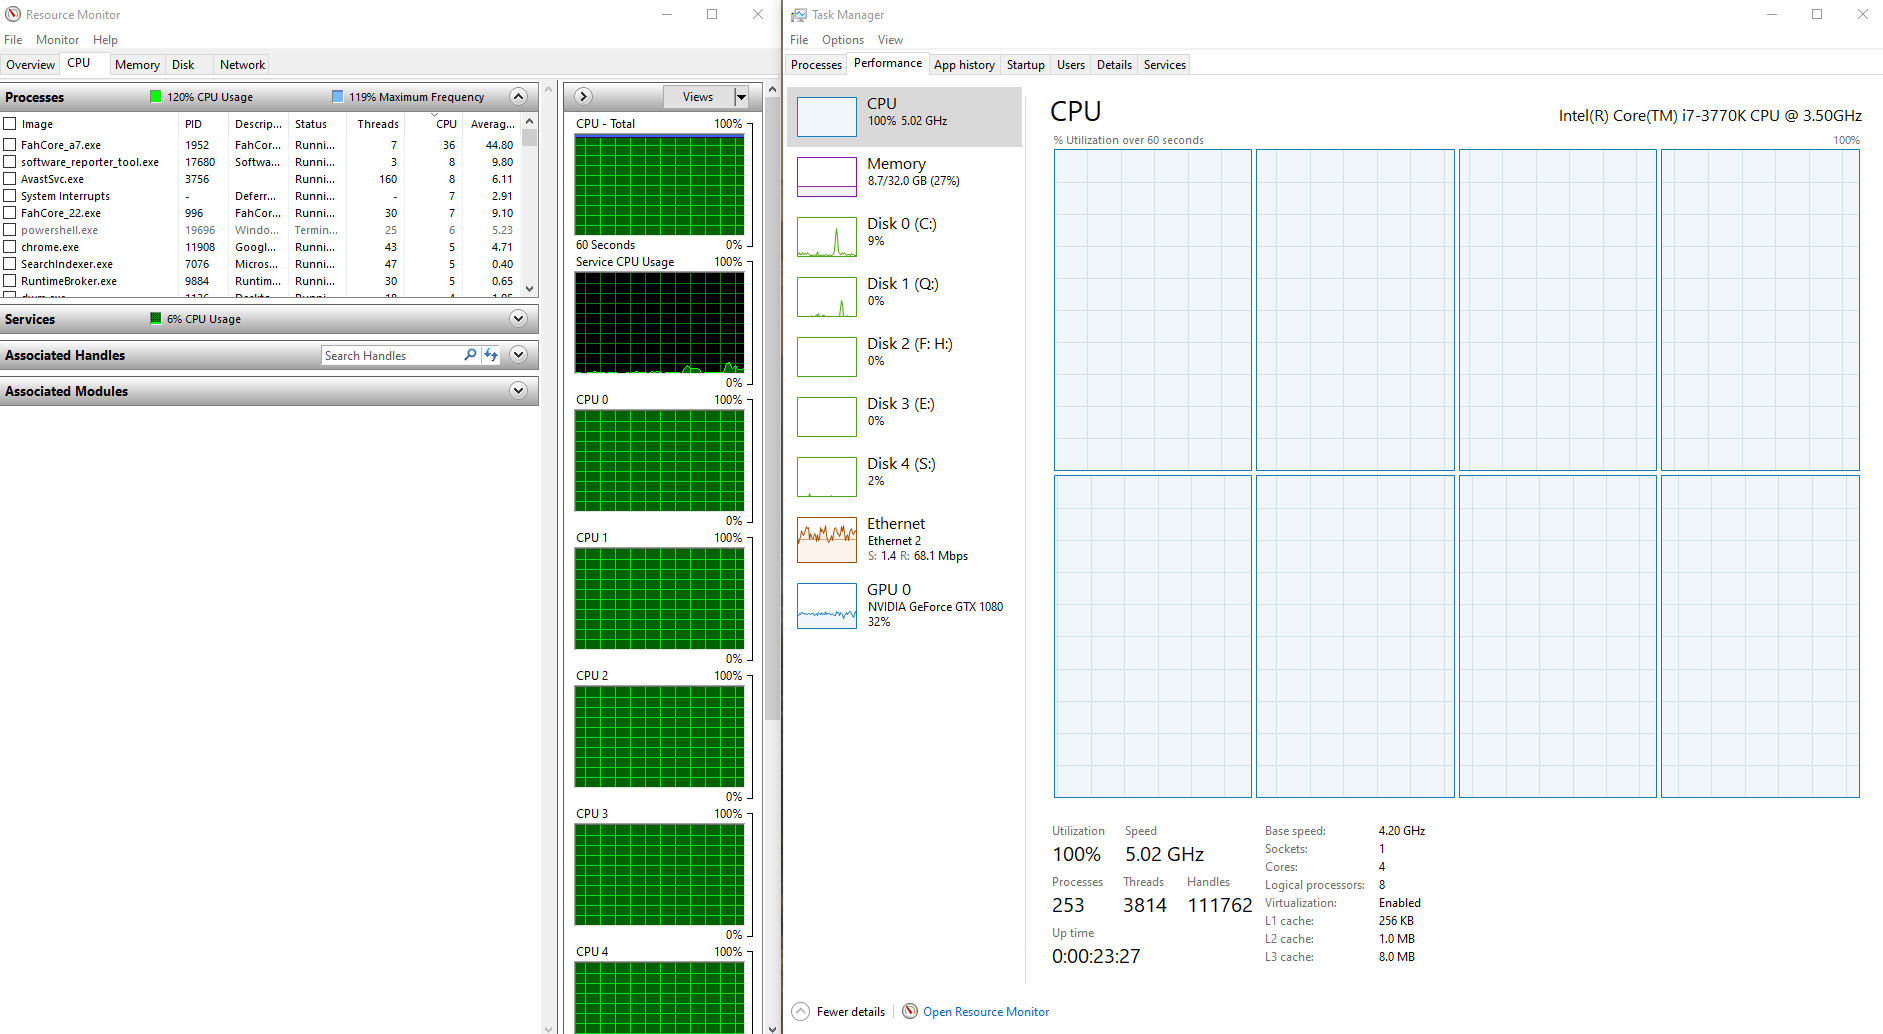Screen dimensions: 1883x1034
Task: Check the Image select-all checkbox
Action: click(x=10, y=124)
